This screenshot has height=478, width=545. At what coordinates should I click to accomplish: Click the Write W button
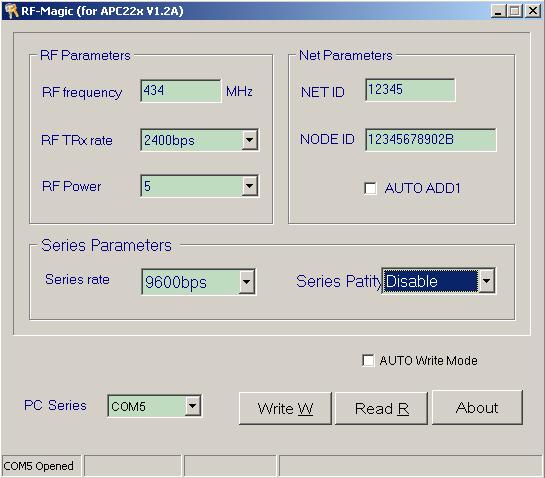coord(285,408)
